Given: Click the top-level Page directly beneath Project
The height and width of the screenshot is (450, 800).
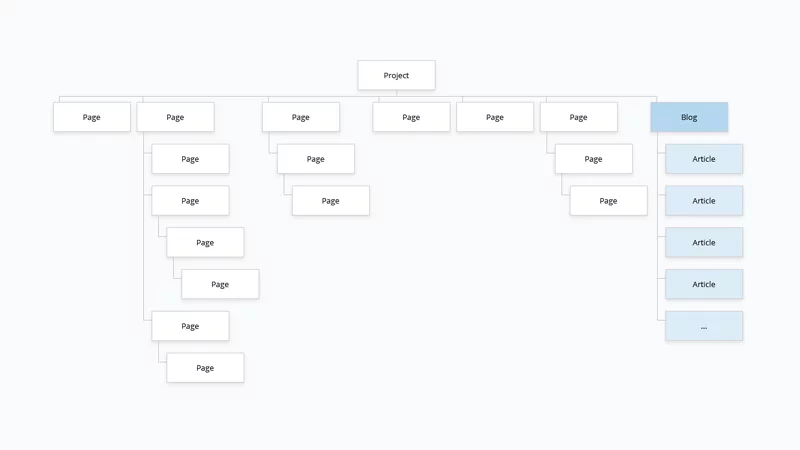Looking at the screenshot, I should 411,117.
